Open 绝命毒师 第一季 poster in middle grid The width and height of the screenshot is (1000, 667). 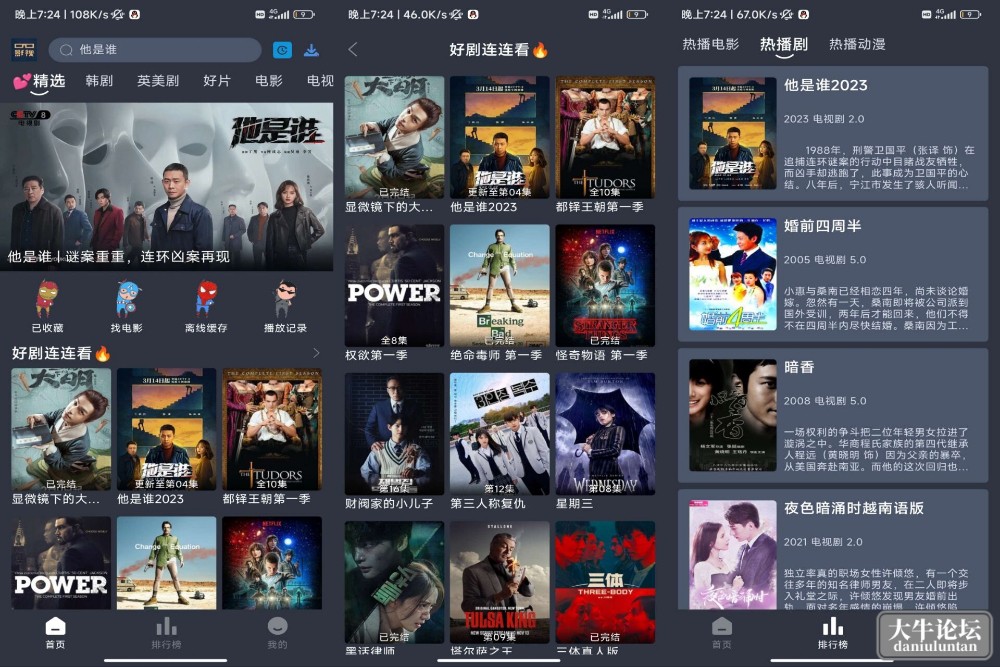point(499,293)
